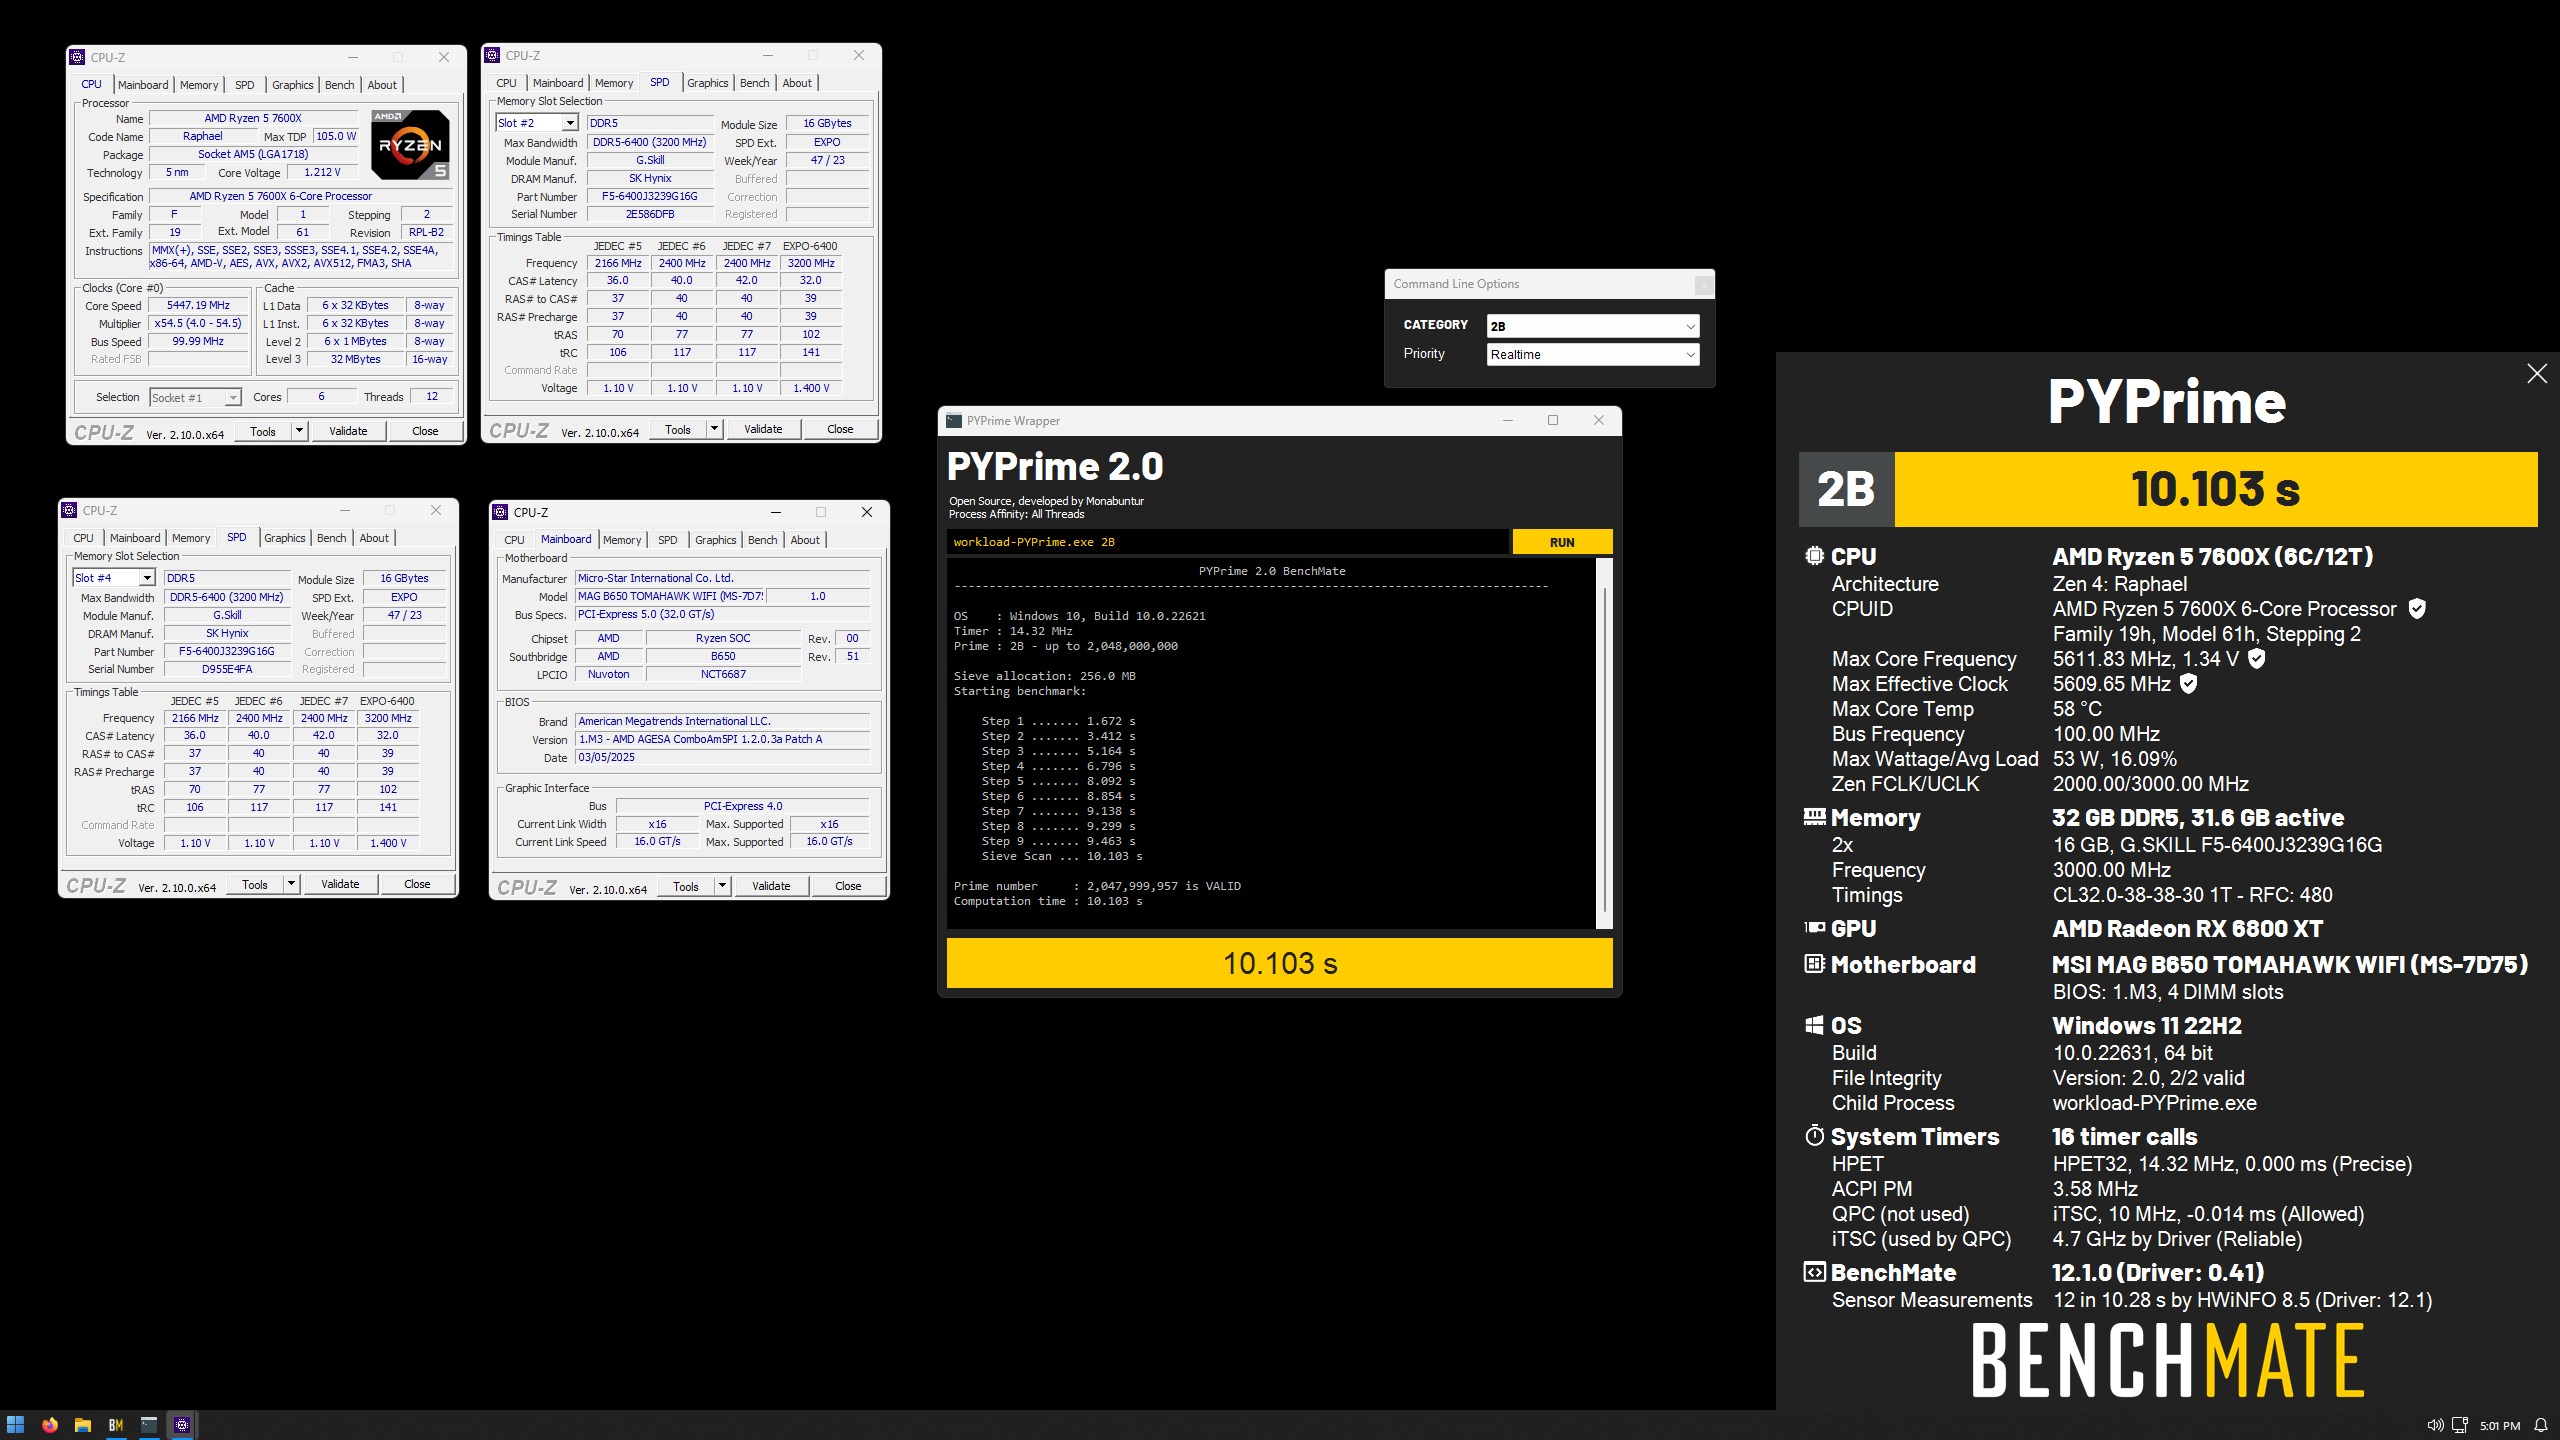Launch Firefox from the taskbar
Screen dimensions: 2560x1440
click(x=49, y=1425)
